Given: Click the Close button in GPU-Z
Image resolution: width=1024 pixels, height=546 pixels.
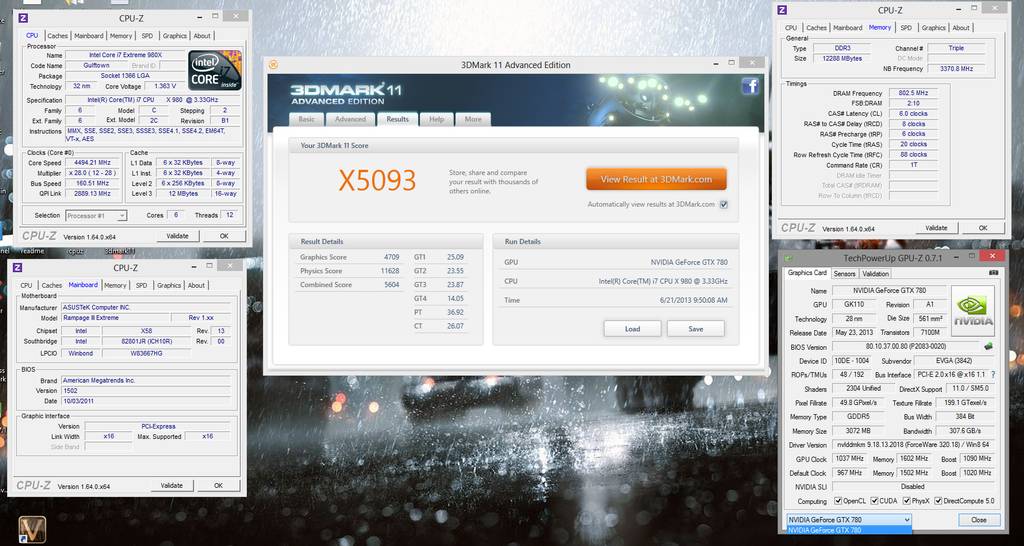Looking at the screenshot, I should [x=979, y=520].
